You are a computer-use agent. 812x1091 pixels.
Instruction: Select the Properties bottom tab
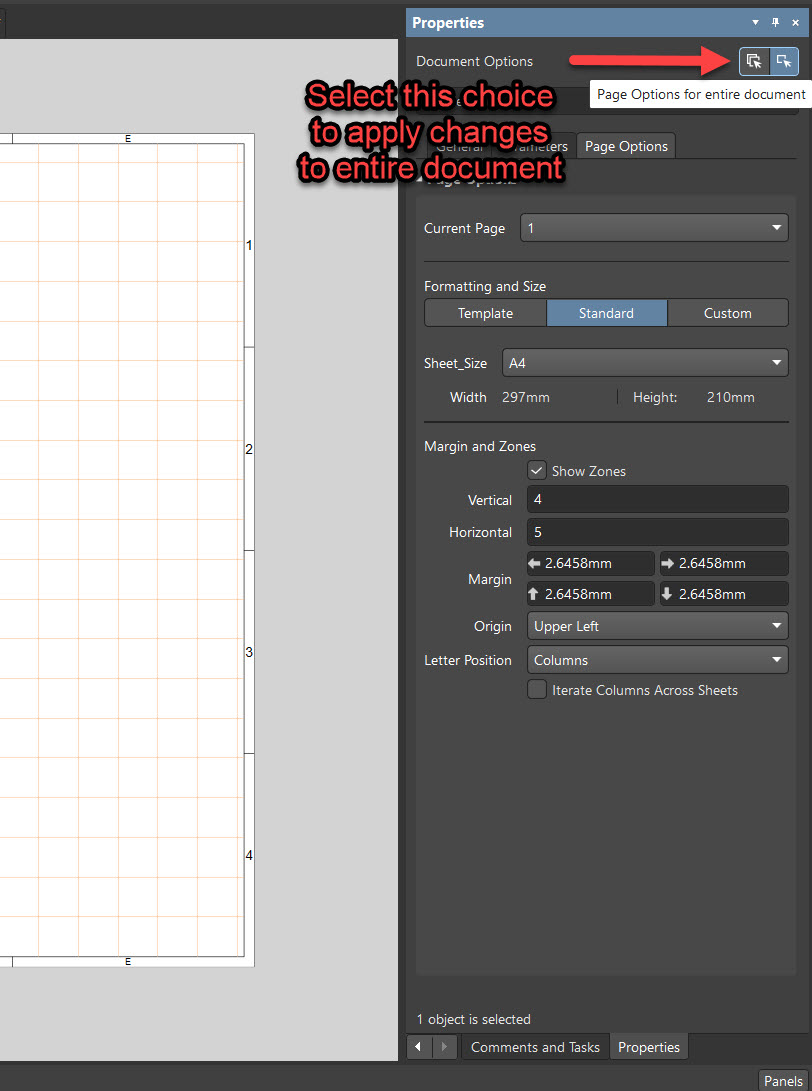pos(648,1047)
